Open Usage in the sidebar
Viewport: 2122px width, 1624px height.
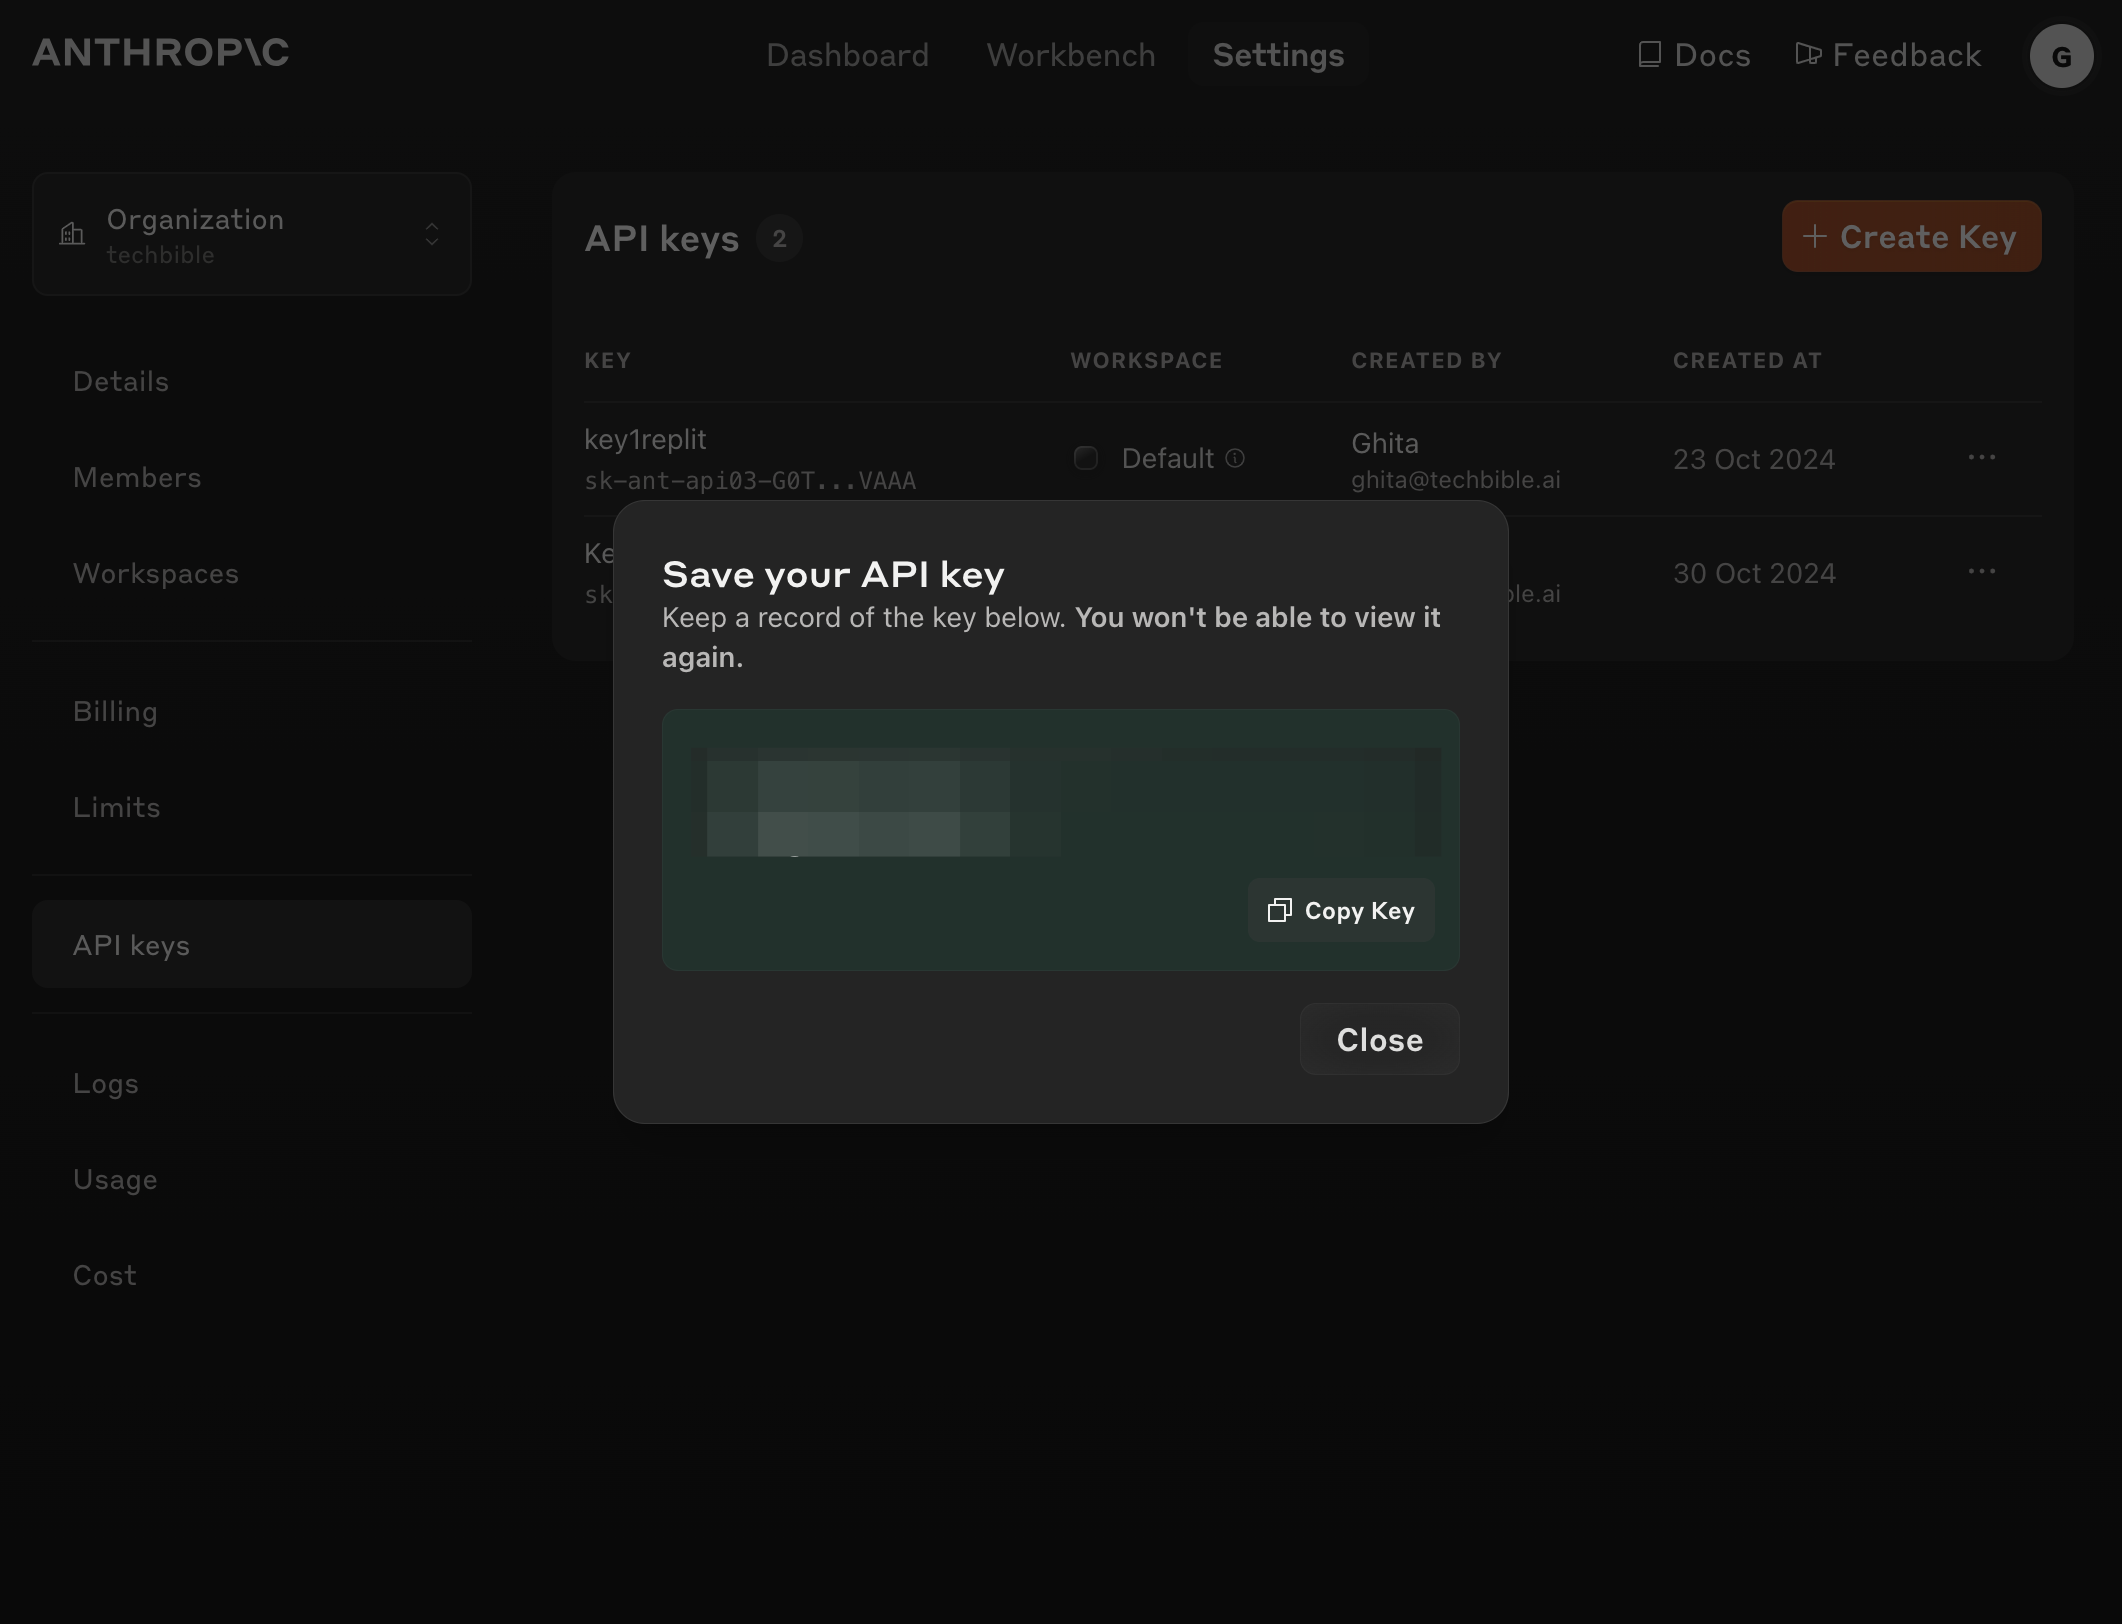click(x=115, y=1179)
